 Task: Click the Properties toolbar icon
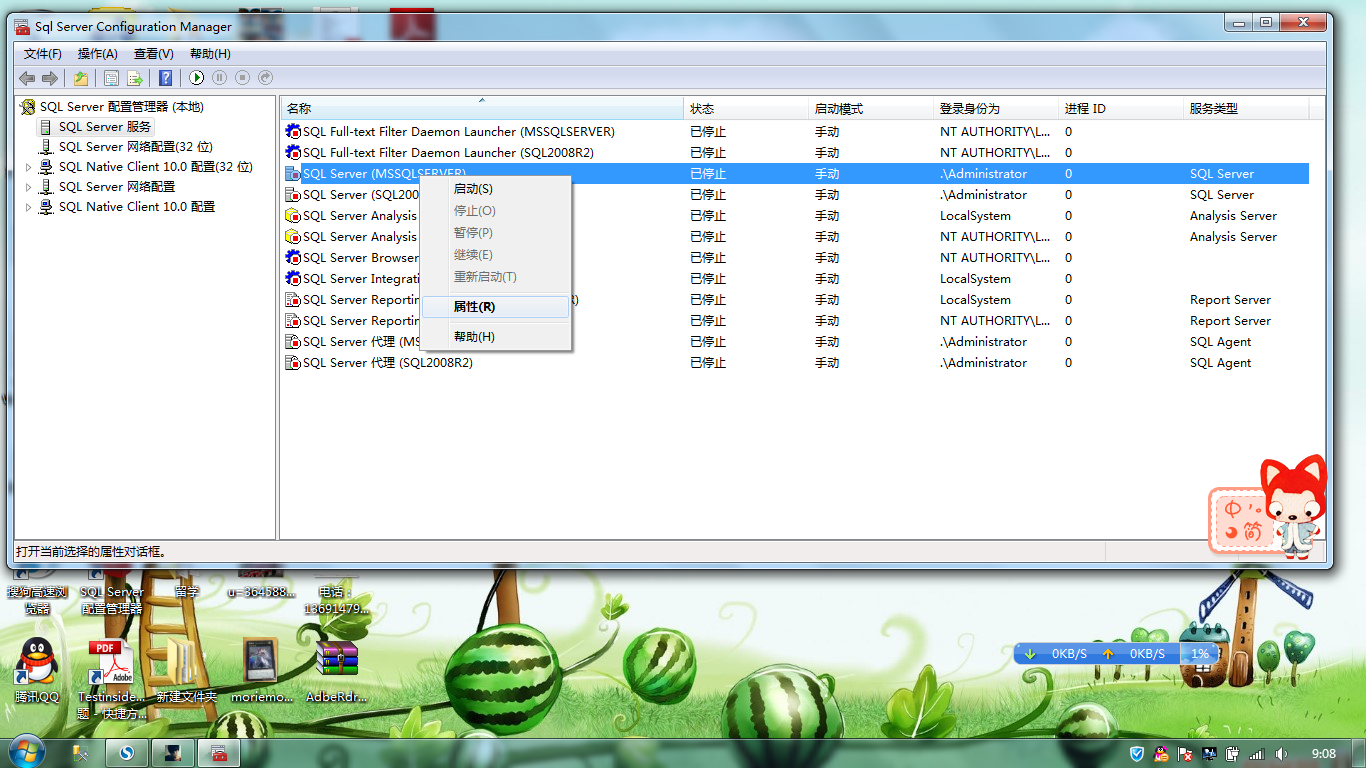[x=111, y=78]
